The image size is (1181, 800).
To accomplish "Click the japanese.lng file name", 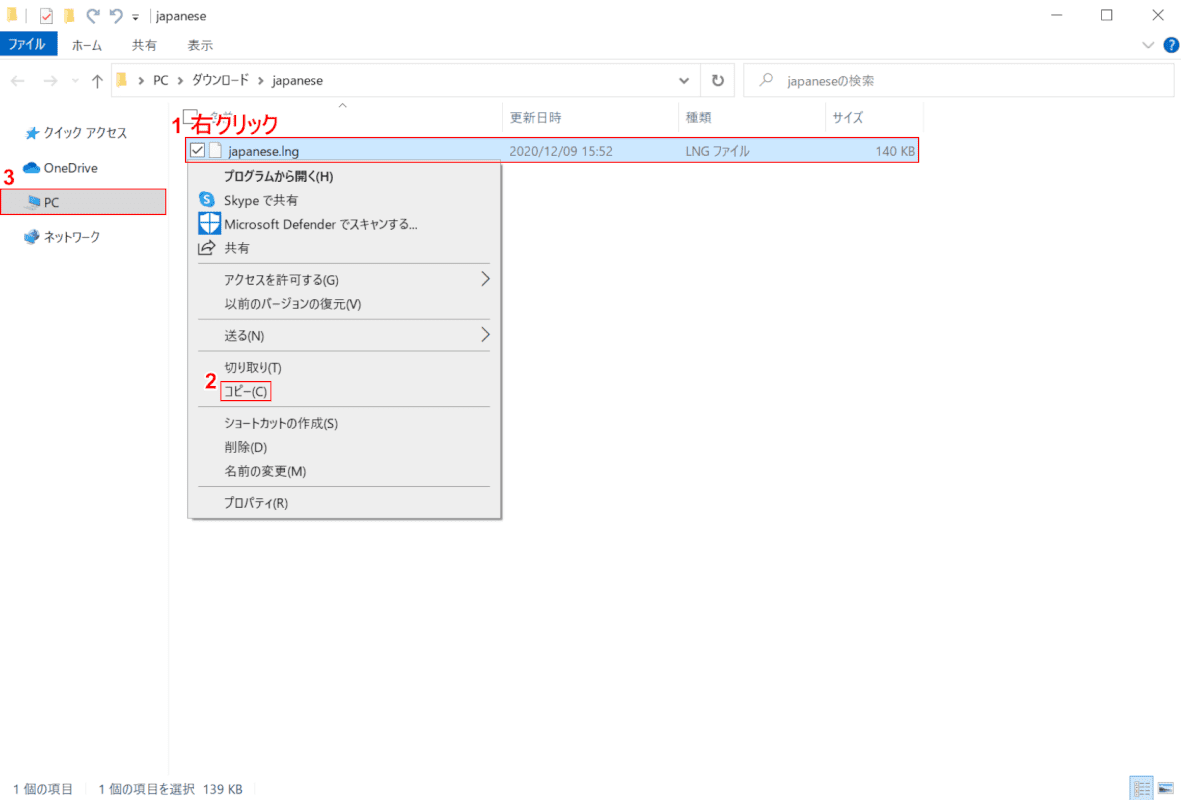I will [x=264, y=151].
